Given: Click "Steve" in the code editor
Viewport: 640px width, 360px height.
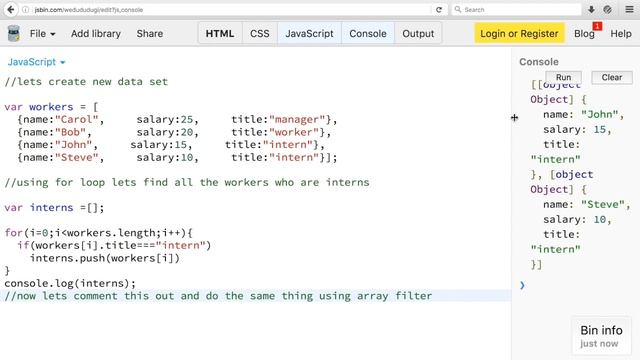Looking at the screenshot, I should point(77,158).
